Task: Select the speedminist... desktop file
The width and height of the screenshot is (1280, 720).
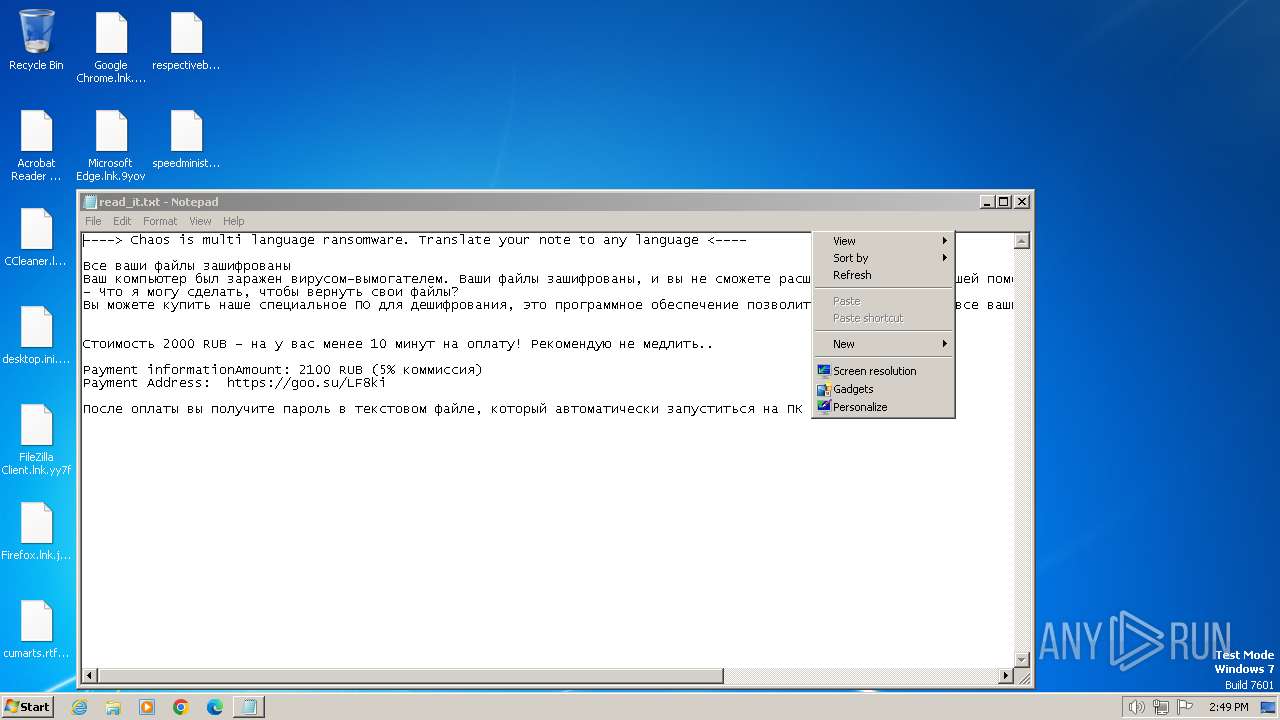Action: (186, 139)
